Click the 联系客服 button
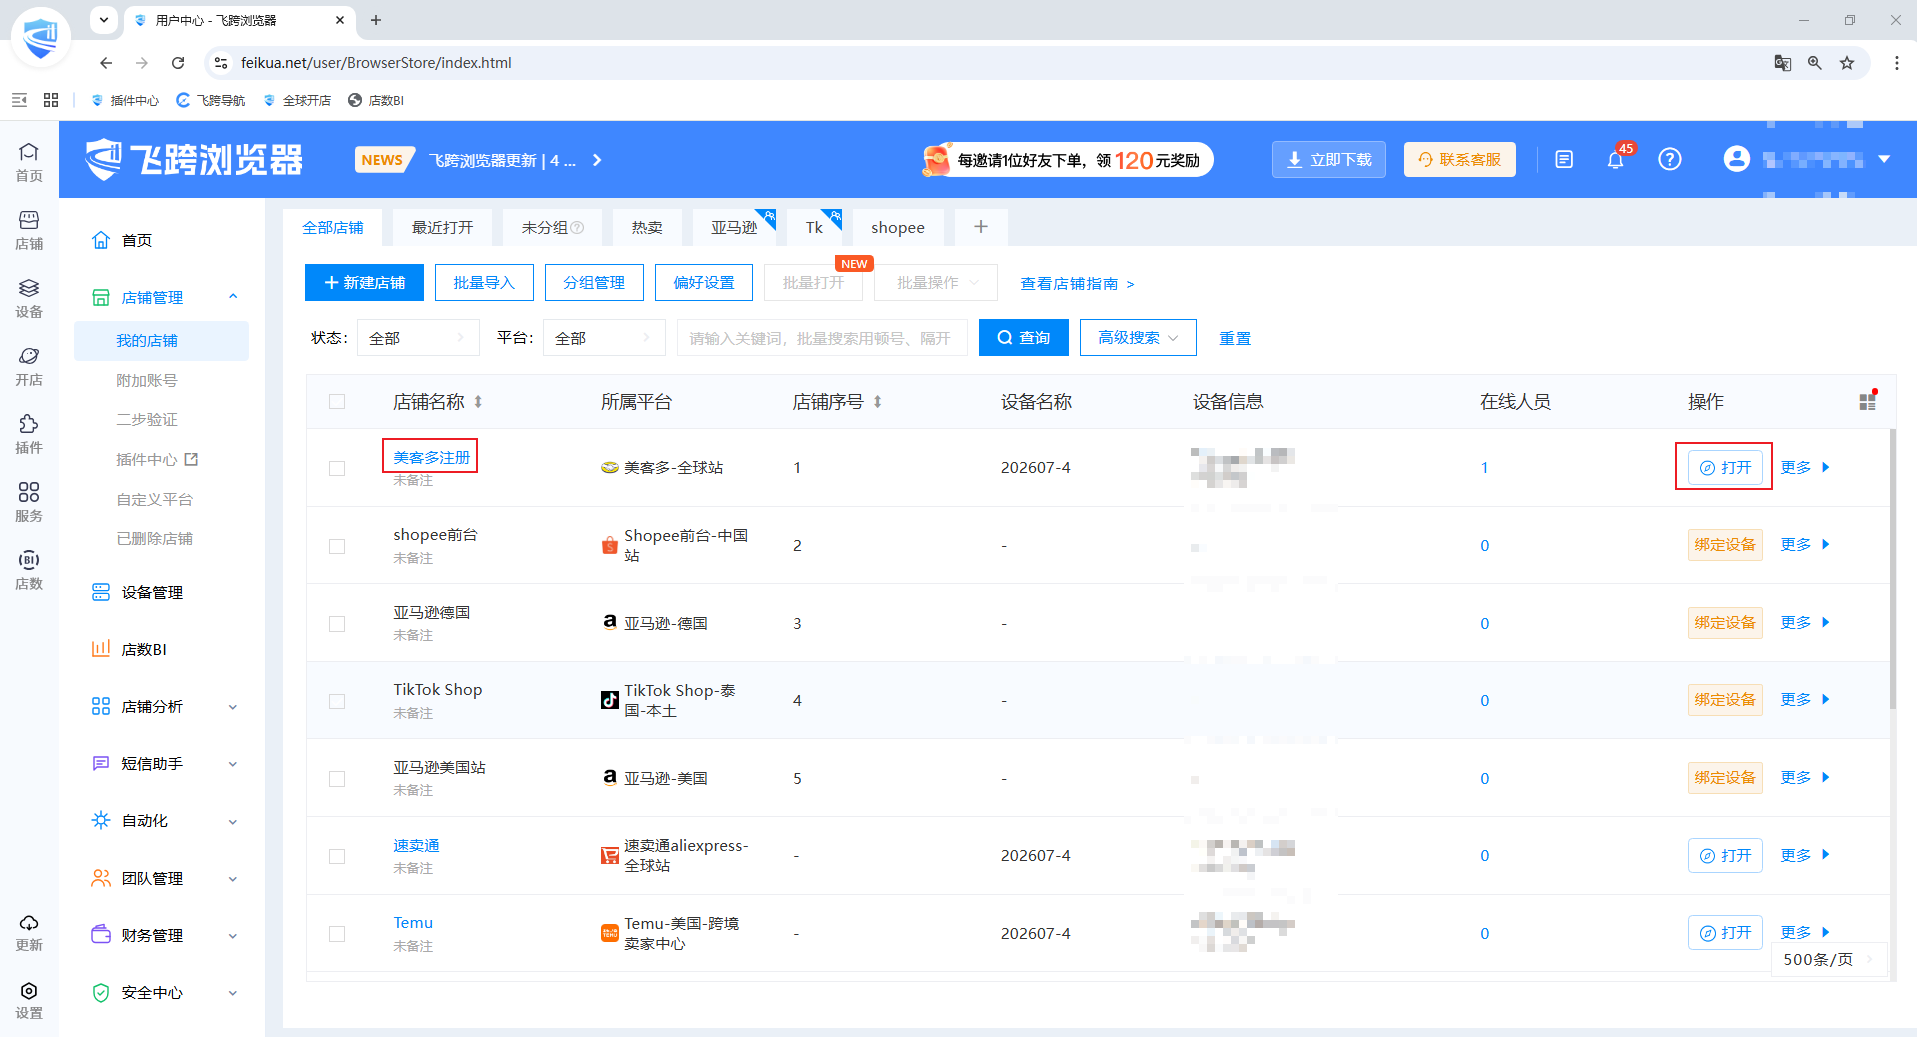Image resolution: width=1917 pixels, height=1037 pixels. pos(1460,160)
